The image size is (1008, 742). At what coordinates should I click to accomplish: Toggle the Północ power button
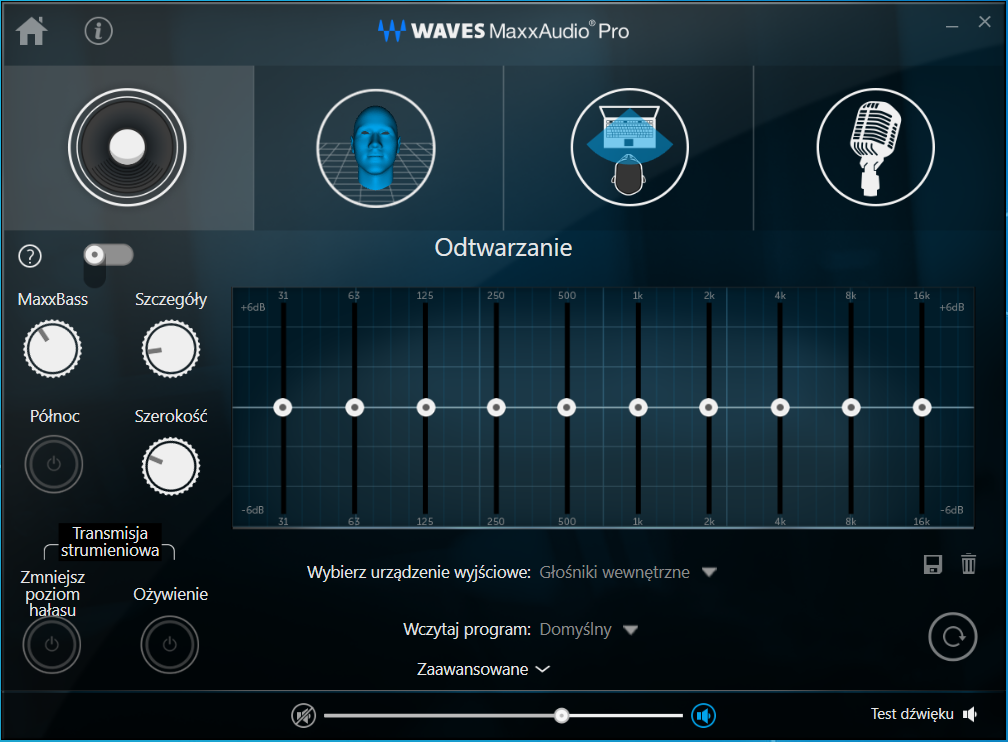point(53,464)
